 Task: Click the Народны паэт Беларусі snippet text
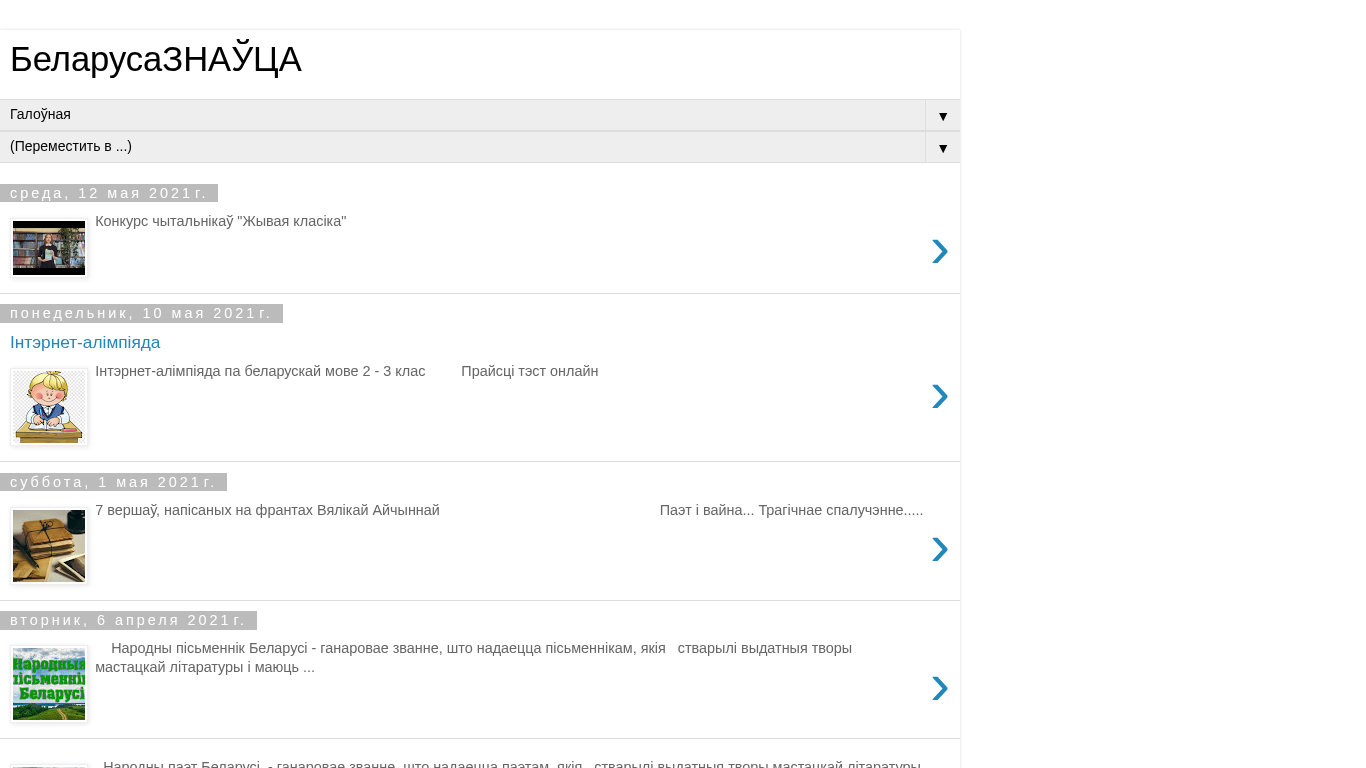[x=510, y=763]
